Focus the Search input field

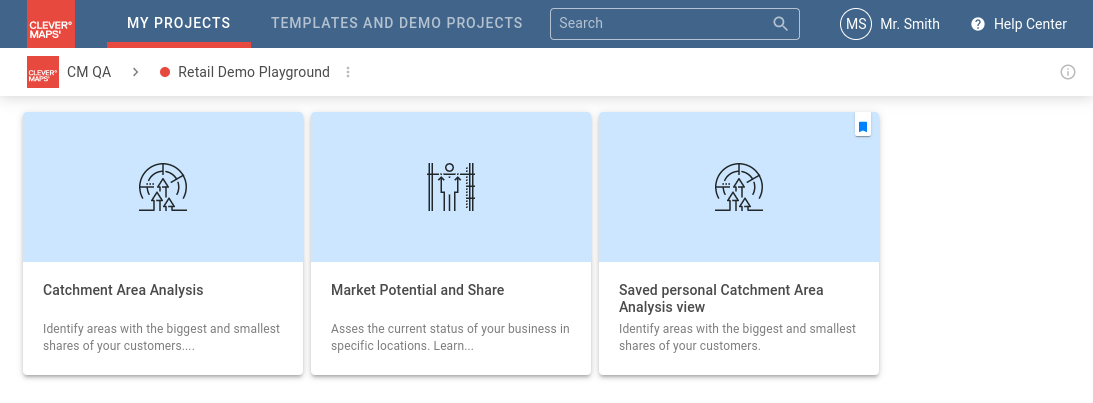[660, 23]
